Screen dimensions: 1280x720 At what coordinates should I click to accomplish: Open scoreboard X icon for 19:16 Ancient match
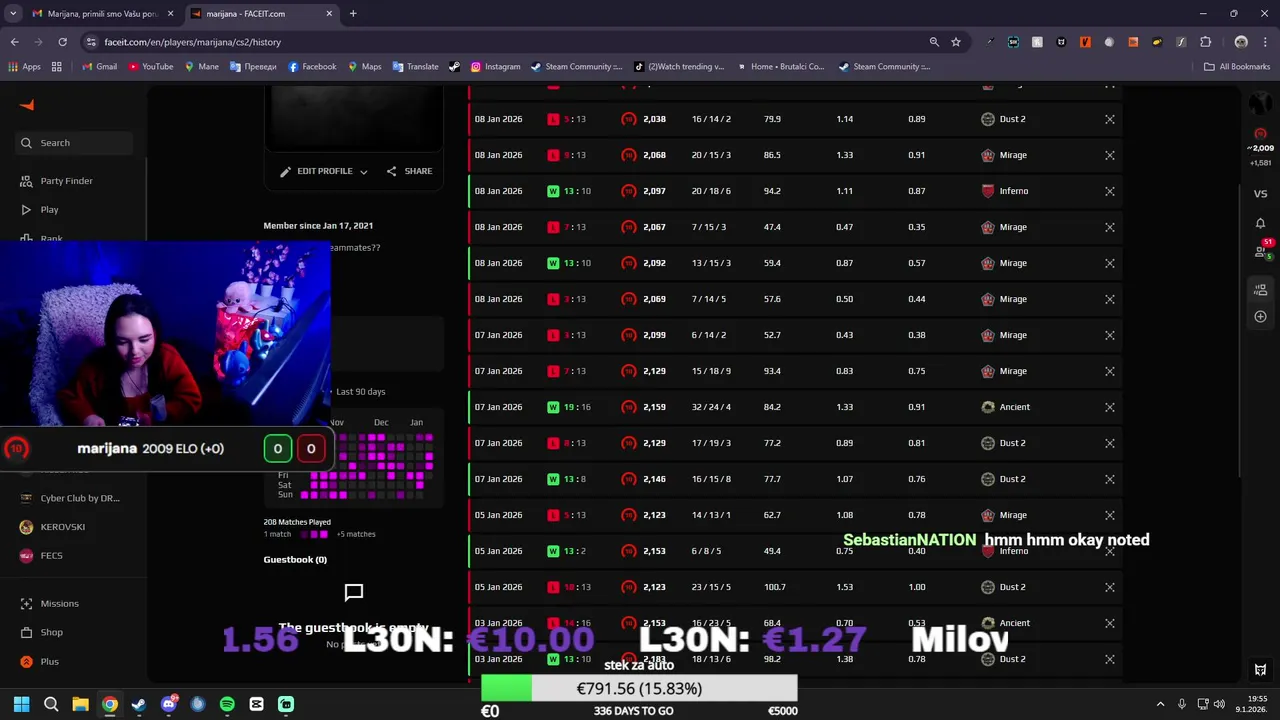pyautogui.click(x=1110, y=407)
